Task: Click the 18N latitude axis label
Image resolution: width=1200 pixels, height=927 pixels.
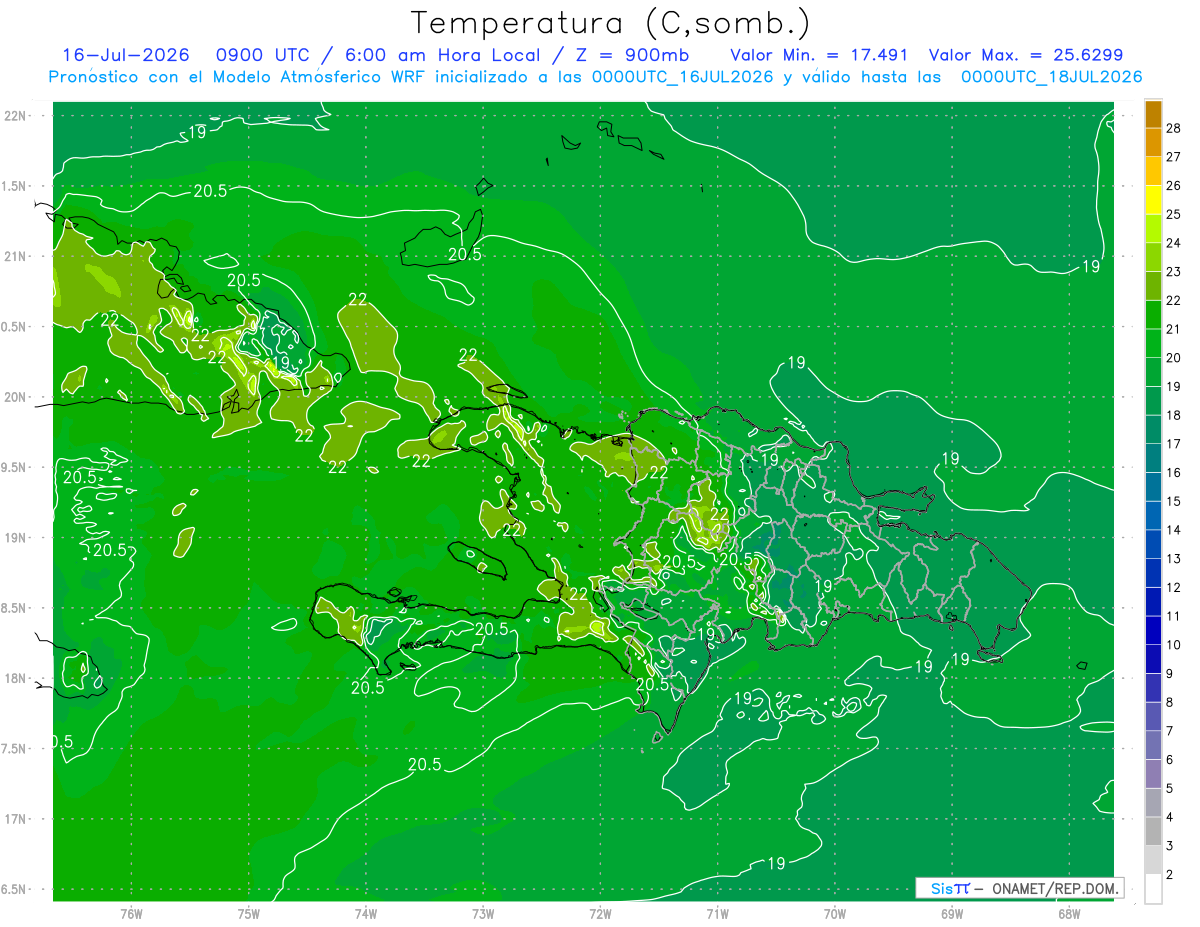Action: click(15, 678)
